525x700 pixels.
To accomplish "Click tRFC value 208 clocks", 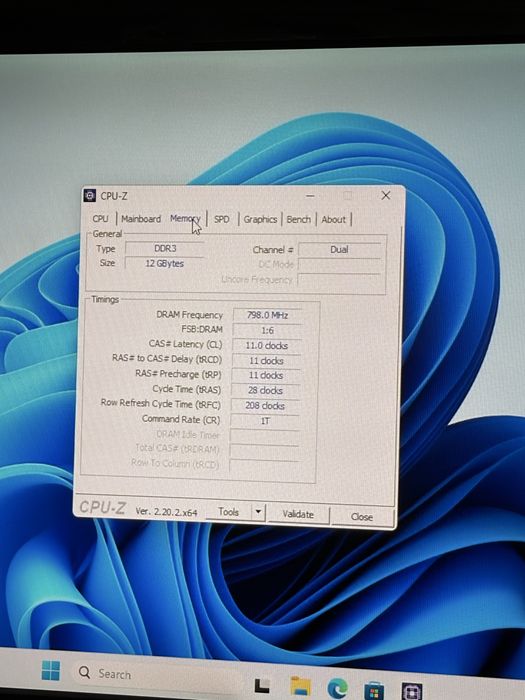I will click(265, 406).
